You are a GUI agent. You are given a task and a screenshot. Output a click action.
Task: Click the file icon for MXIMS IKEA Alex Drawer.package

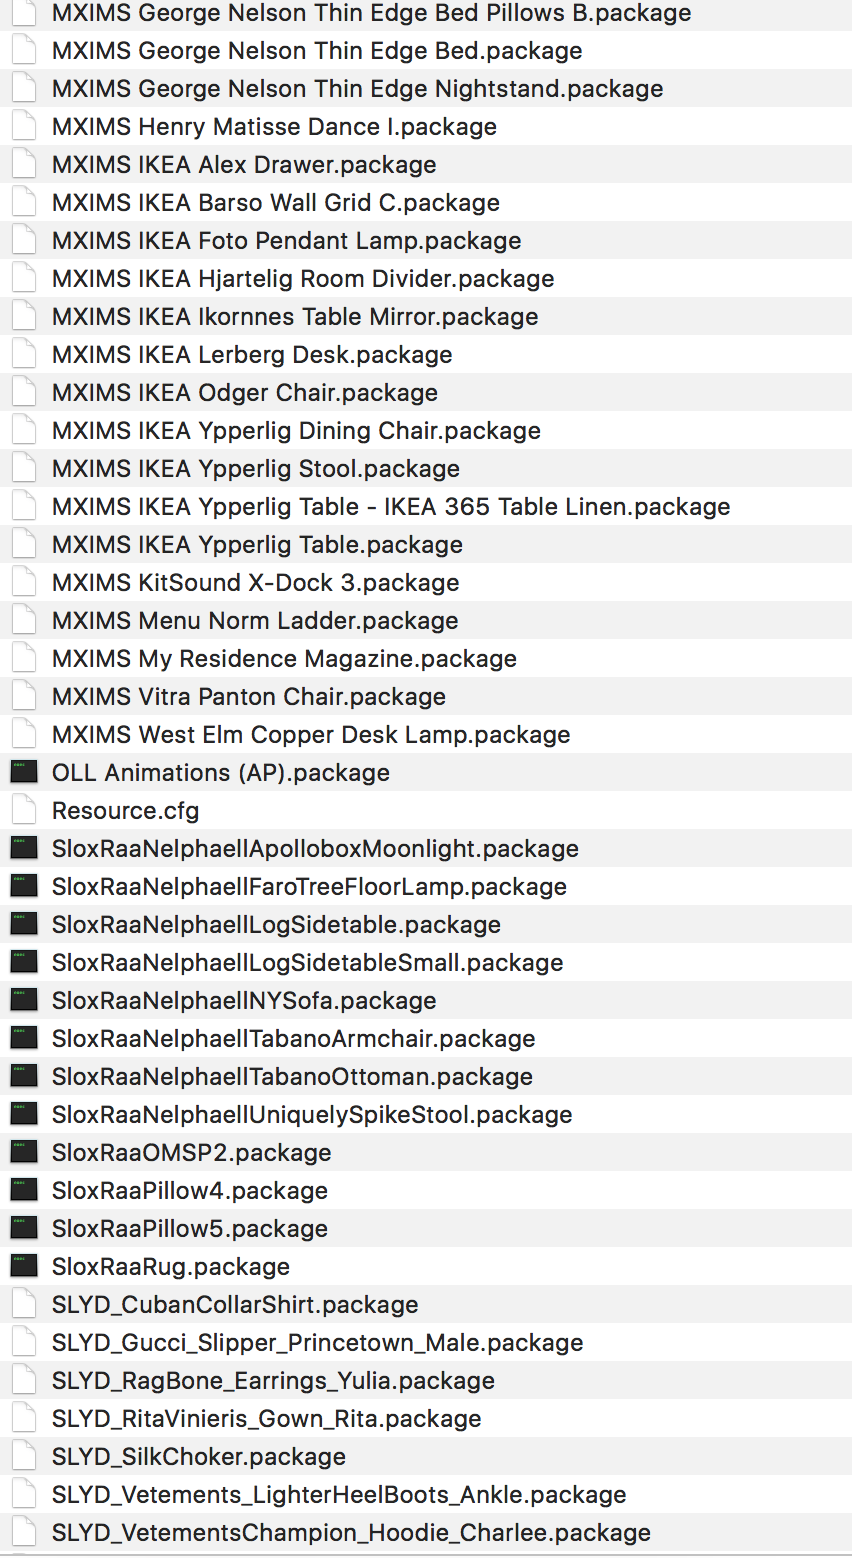[24, 164]
